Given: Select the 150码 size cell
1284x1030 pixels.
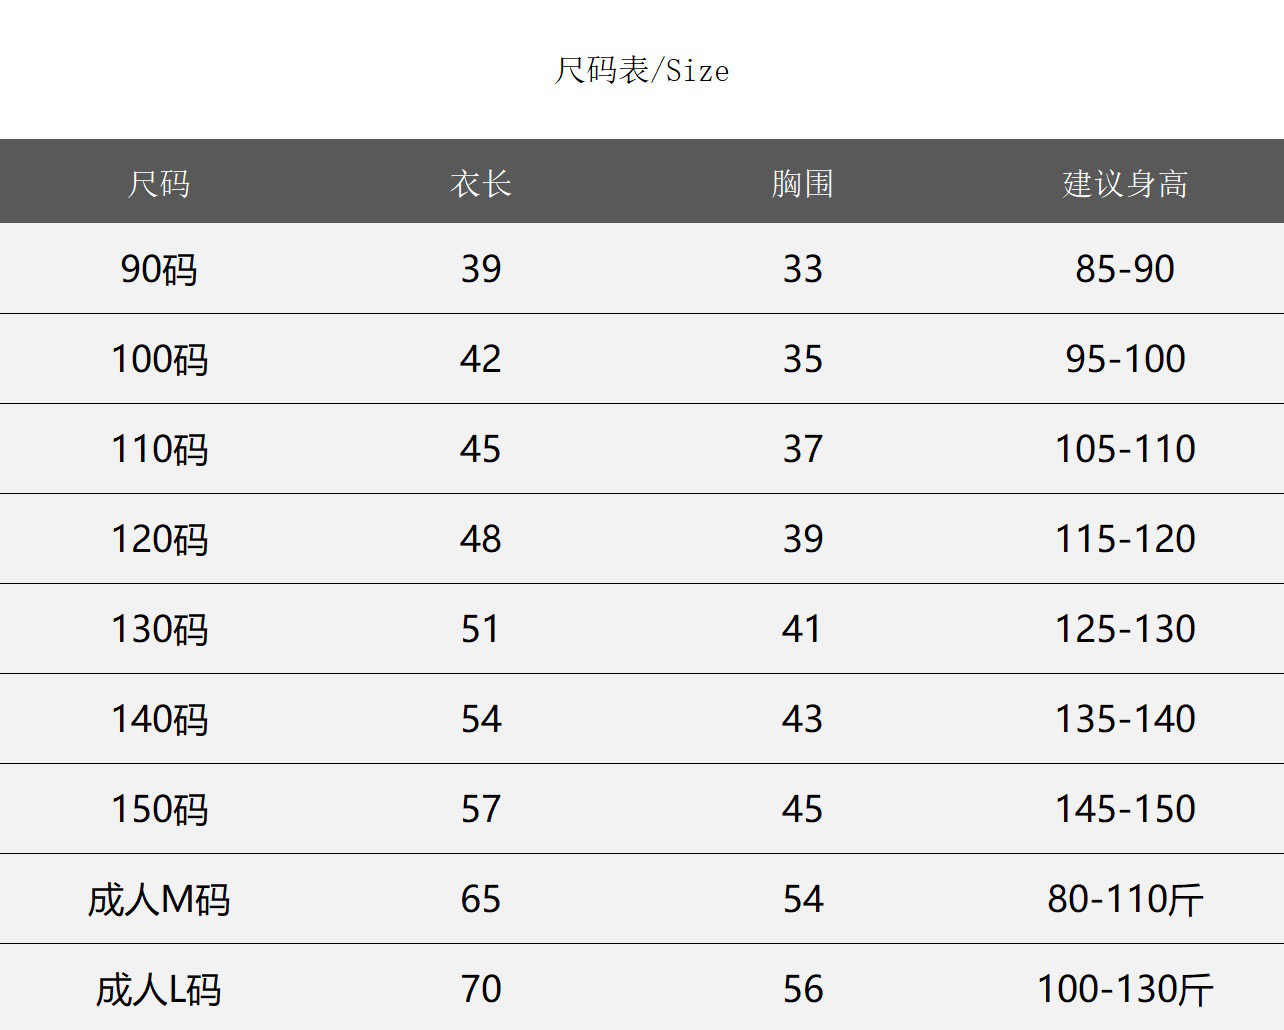Looking at the screenshot, I should (x=159, y=809).
